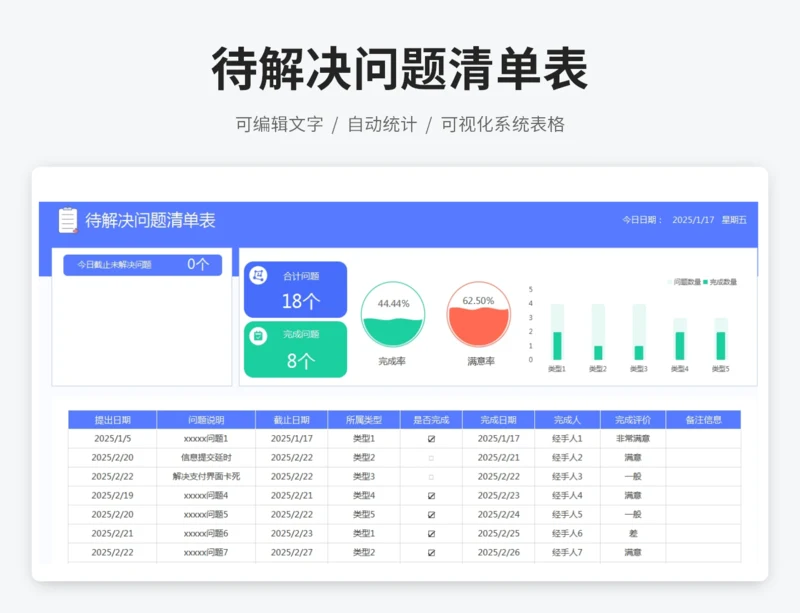Click the 类型1 bar in the chart
This screenshot has height=613, width=800.
coord(557,332)
